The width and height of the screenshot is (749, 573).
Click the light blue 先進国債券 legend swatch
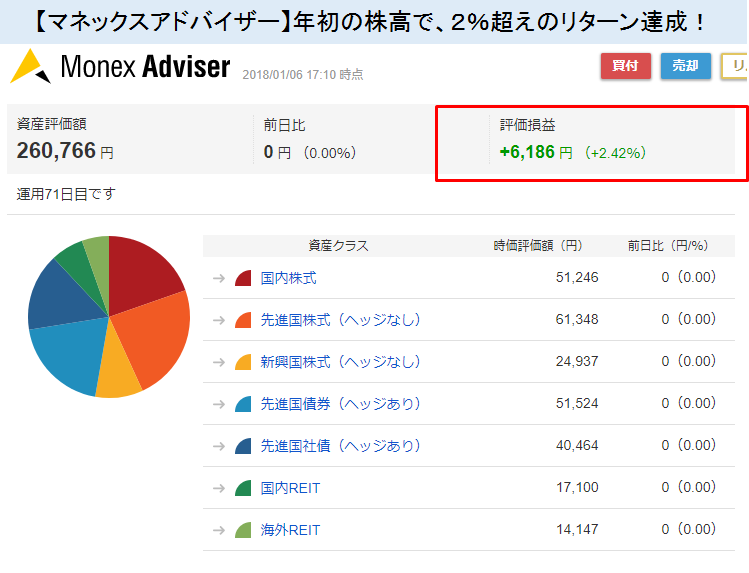[x=244, y=404]
